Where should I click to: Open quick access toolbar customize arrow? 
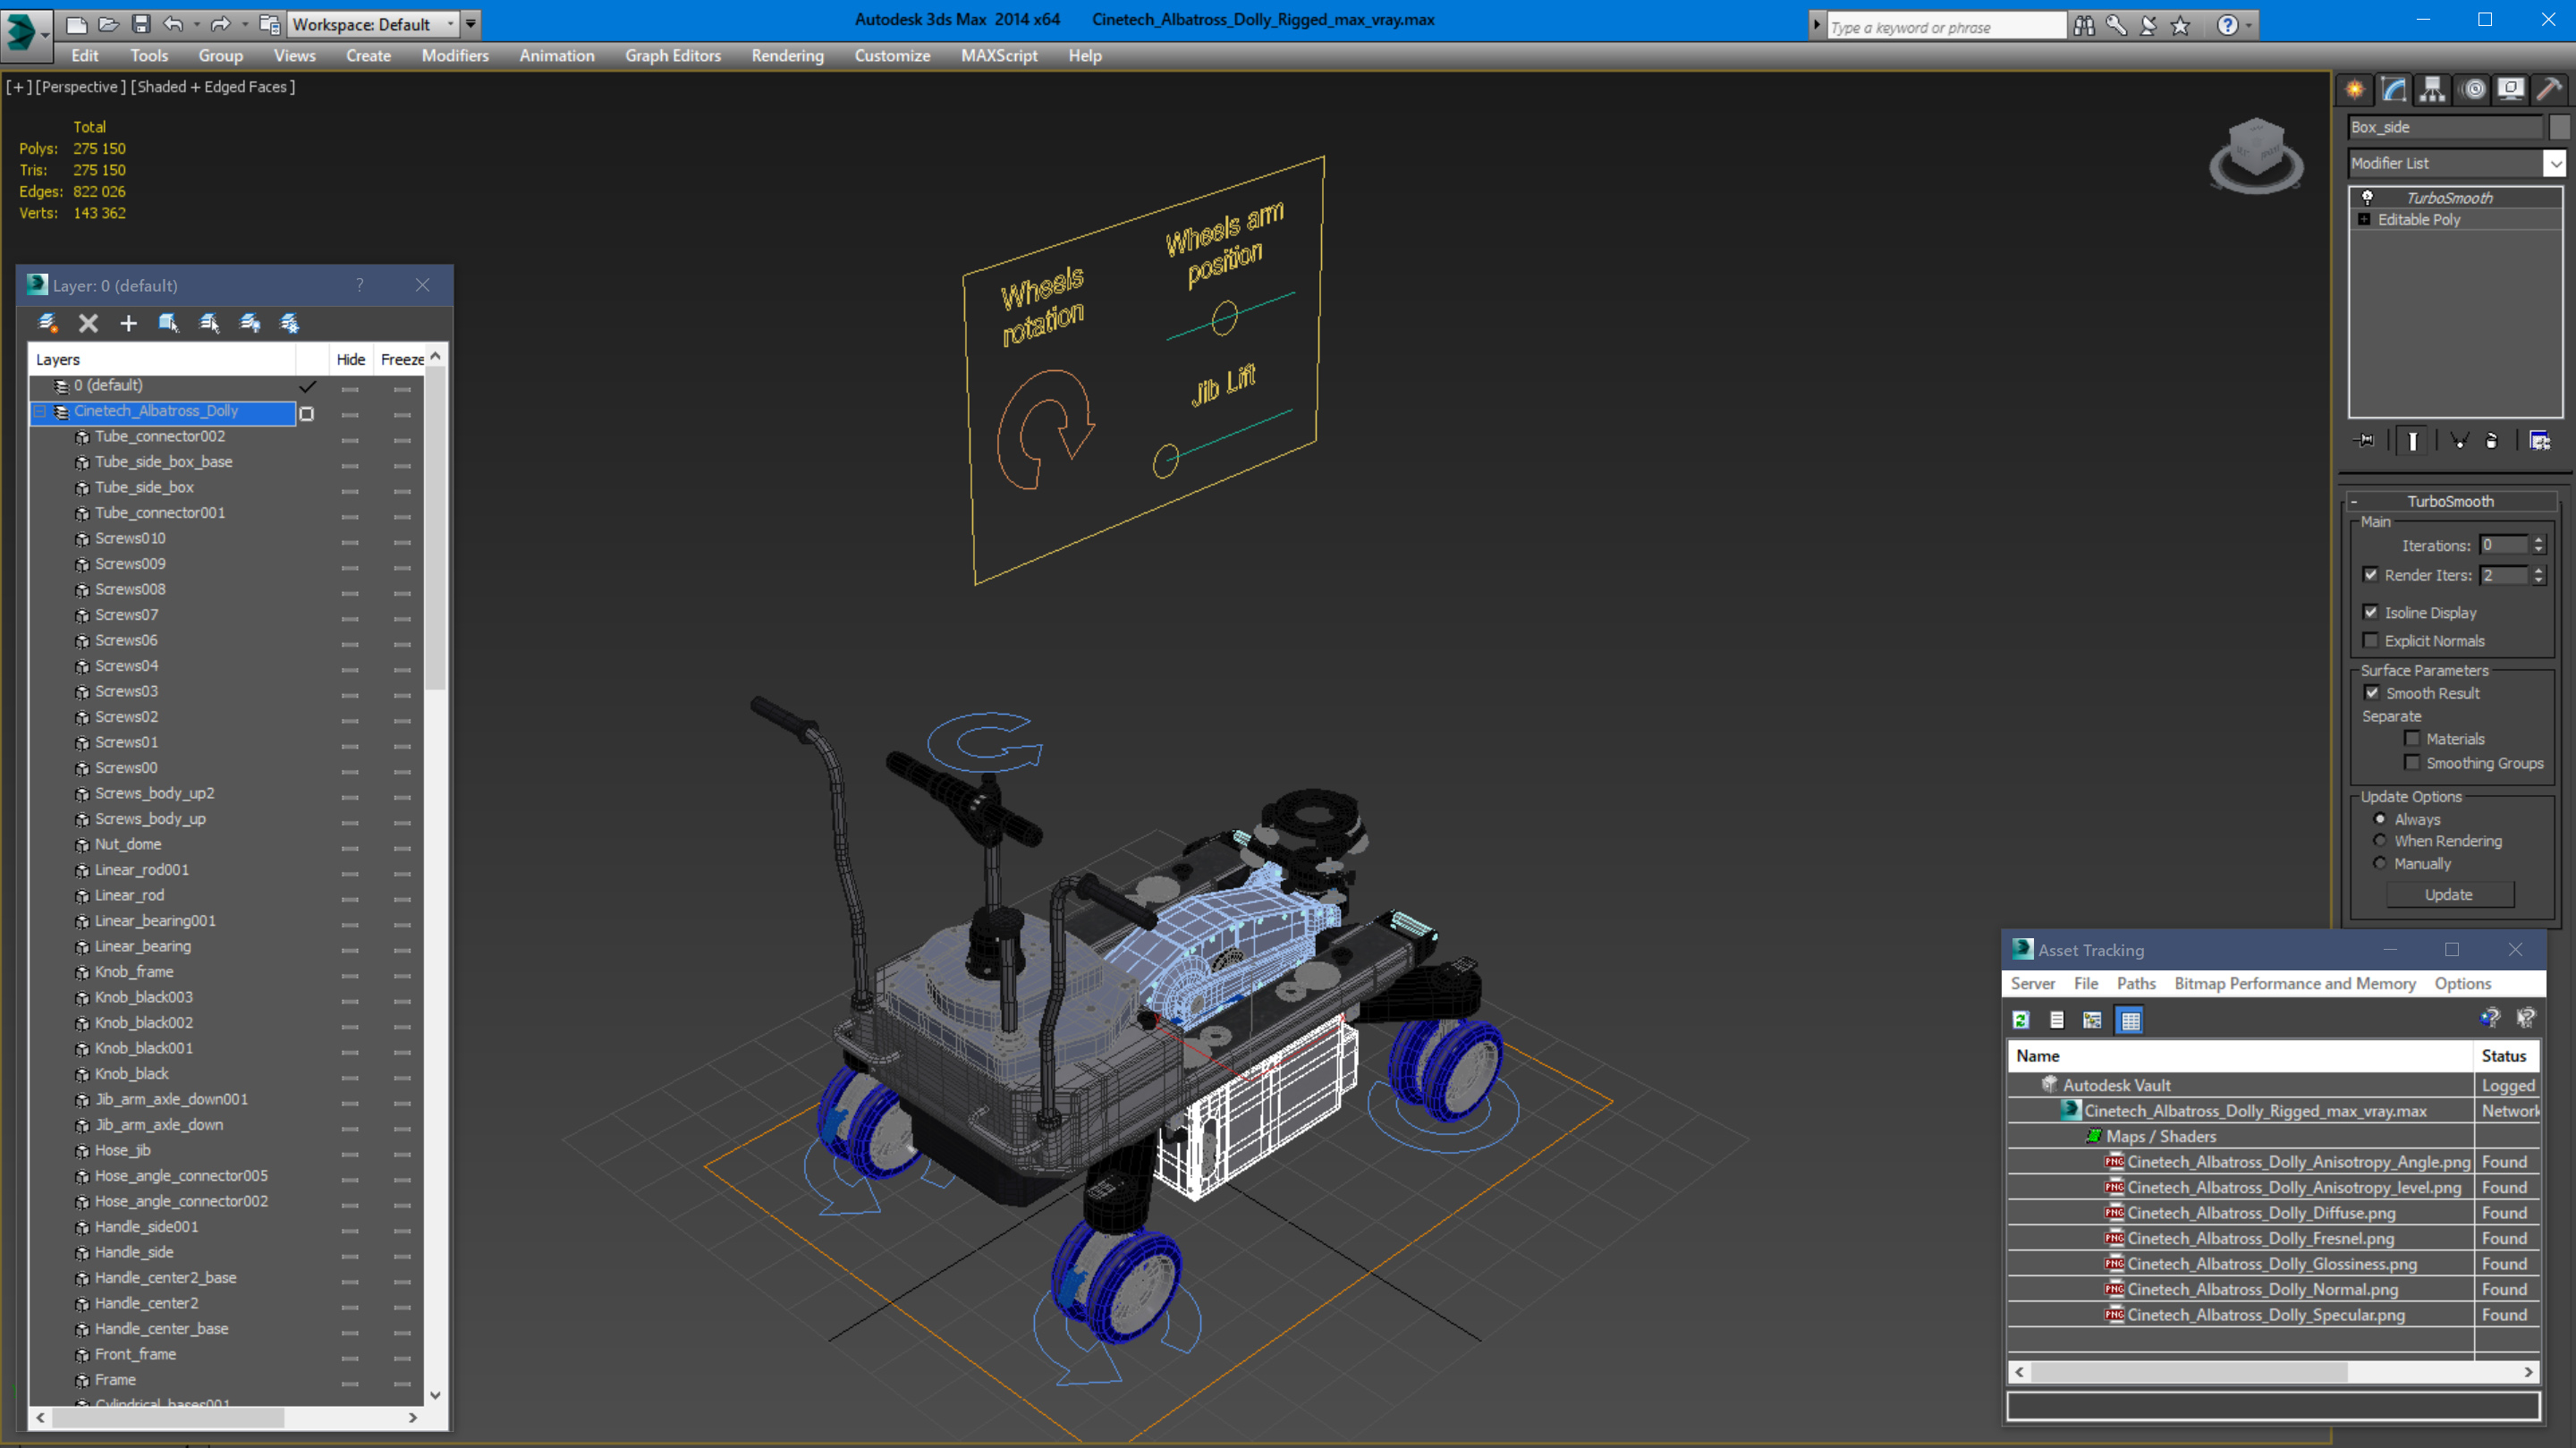pyautogui.click(x=471, y=24)
